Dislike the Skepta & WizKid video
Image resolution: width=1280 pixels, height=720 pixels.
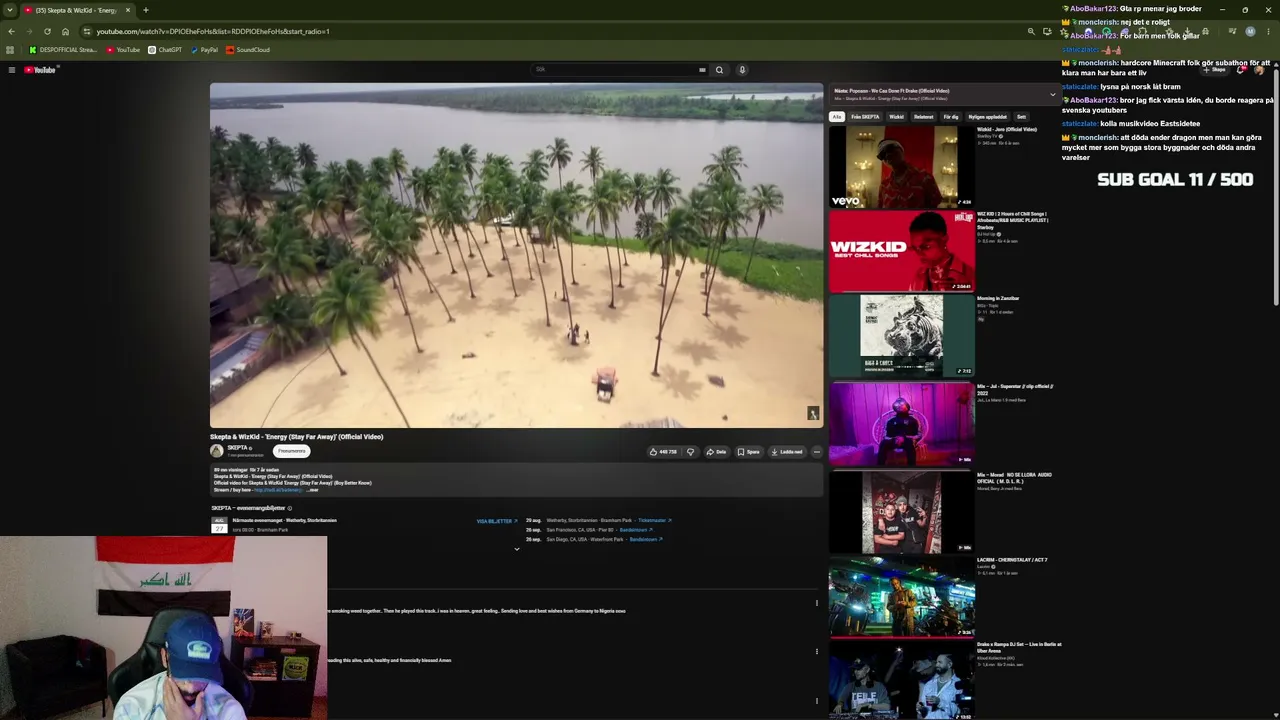tap(690, 452)
